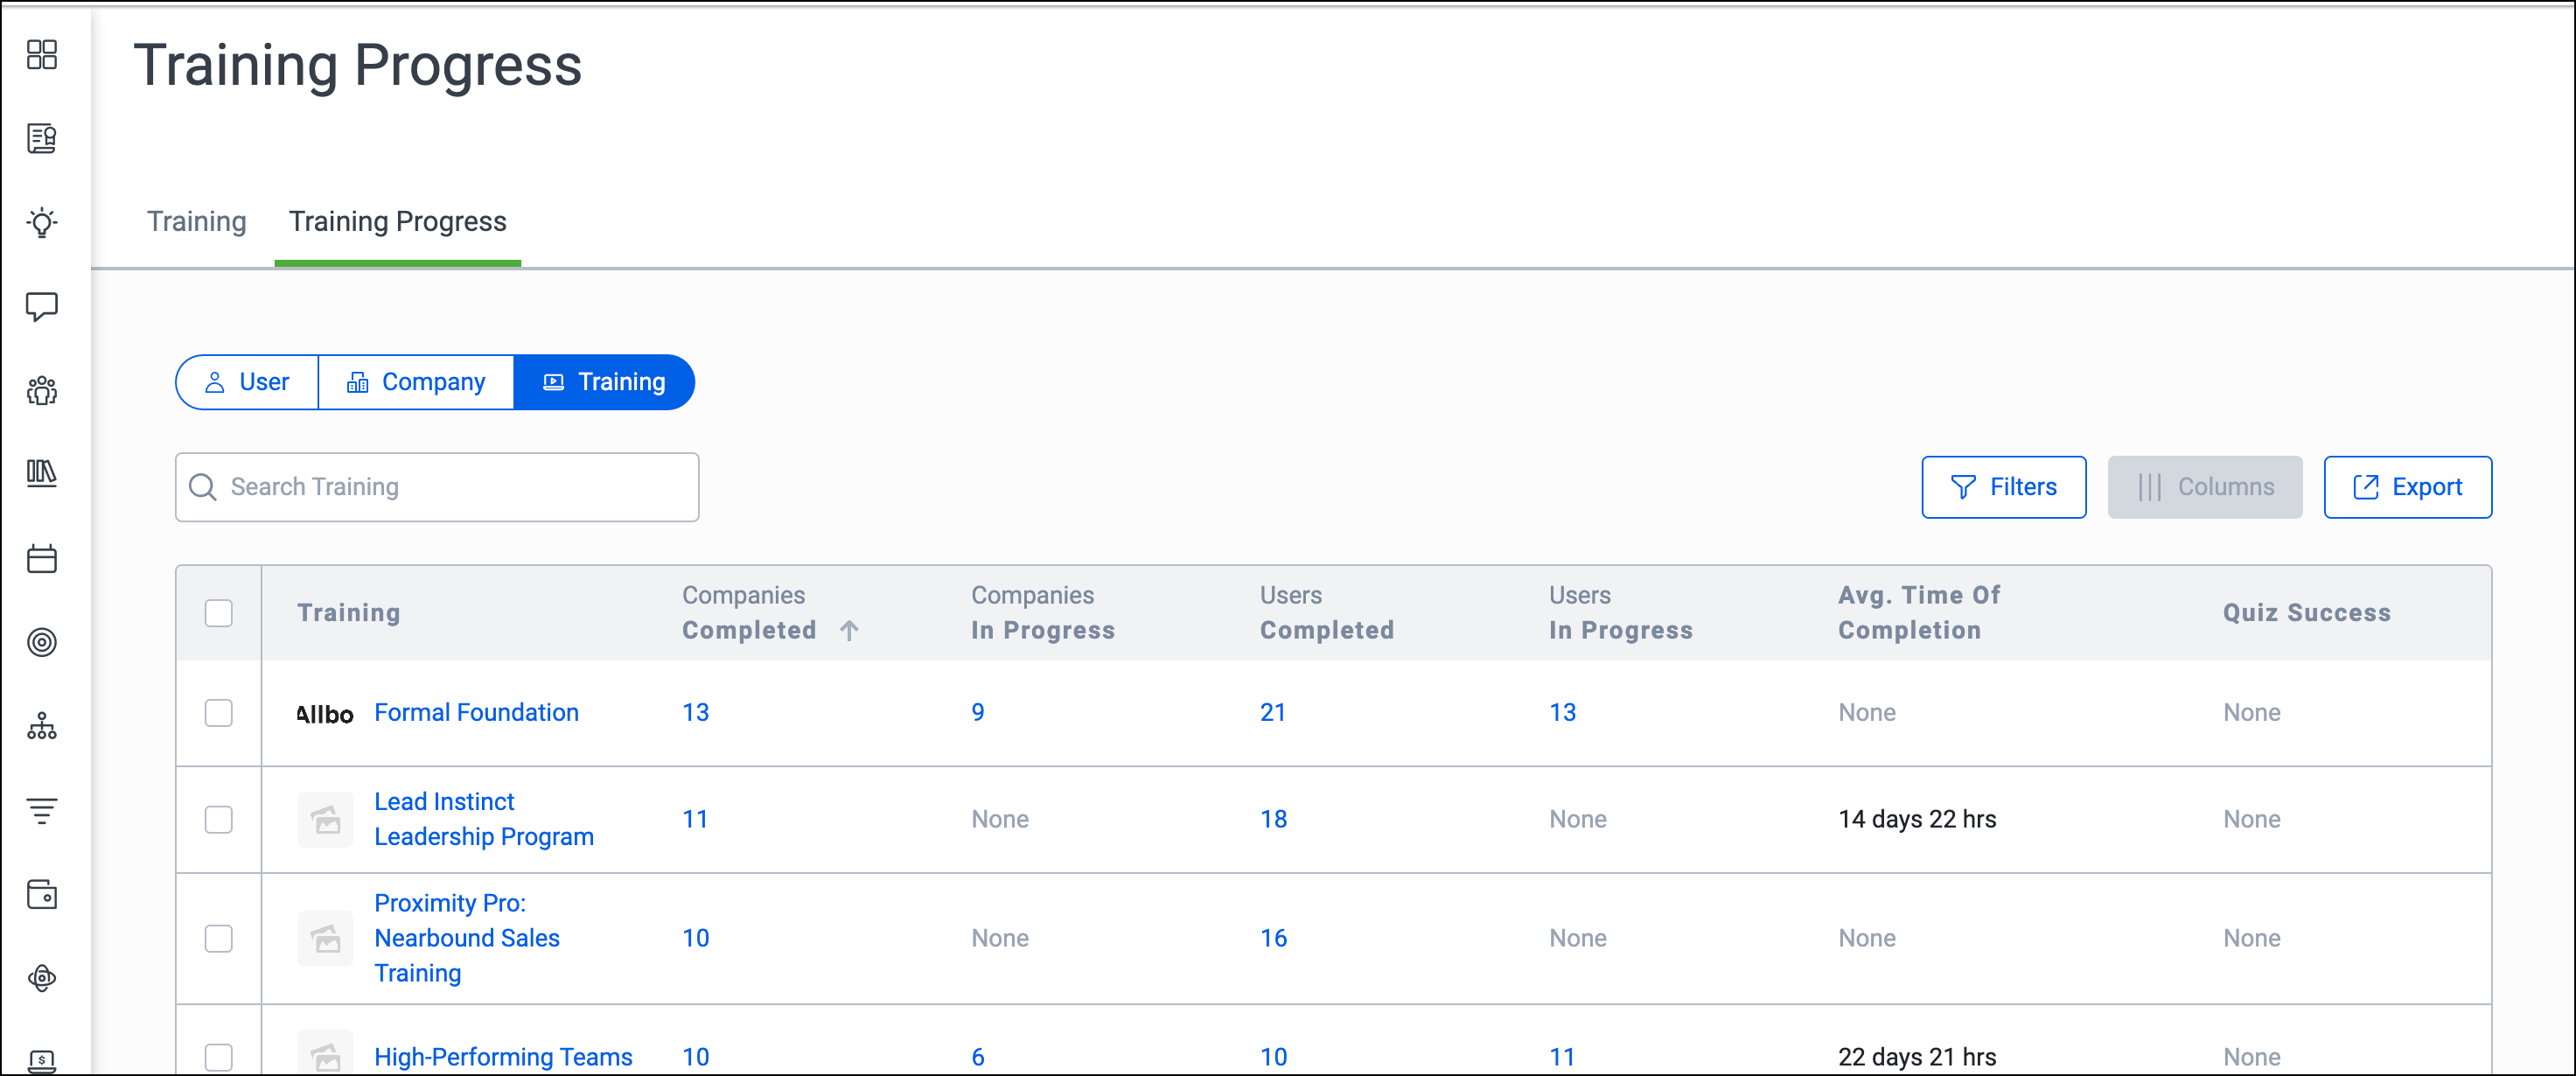Switch view to Company segment
This screenshot has width=2576, height=1076.
pyautogui.click(x=416, y=382)
